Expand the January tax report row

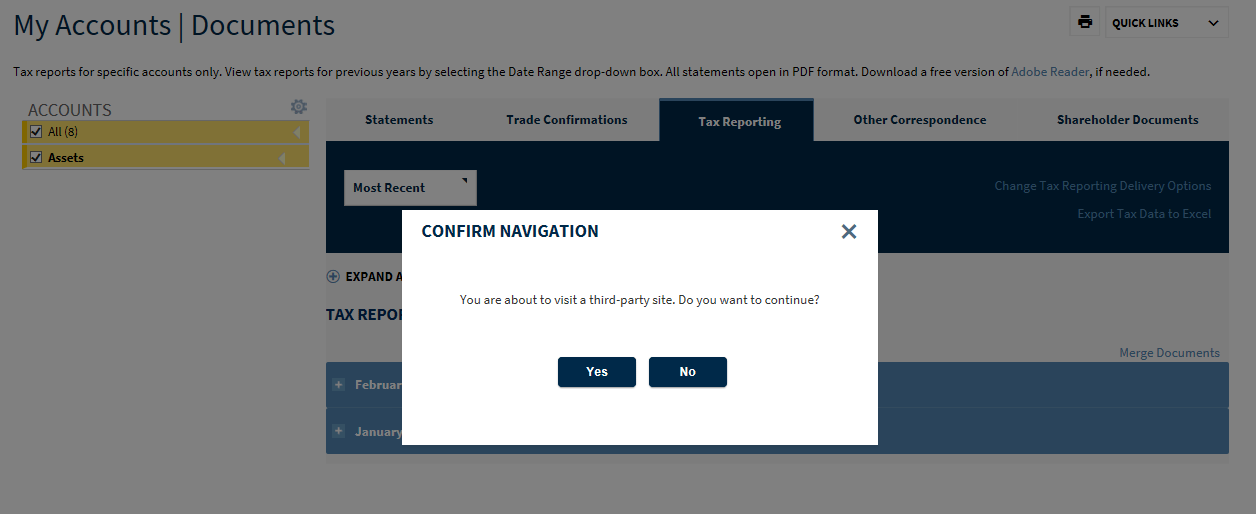[339, 432]
